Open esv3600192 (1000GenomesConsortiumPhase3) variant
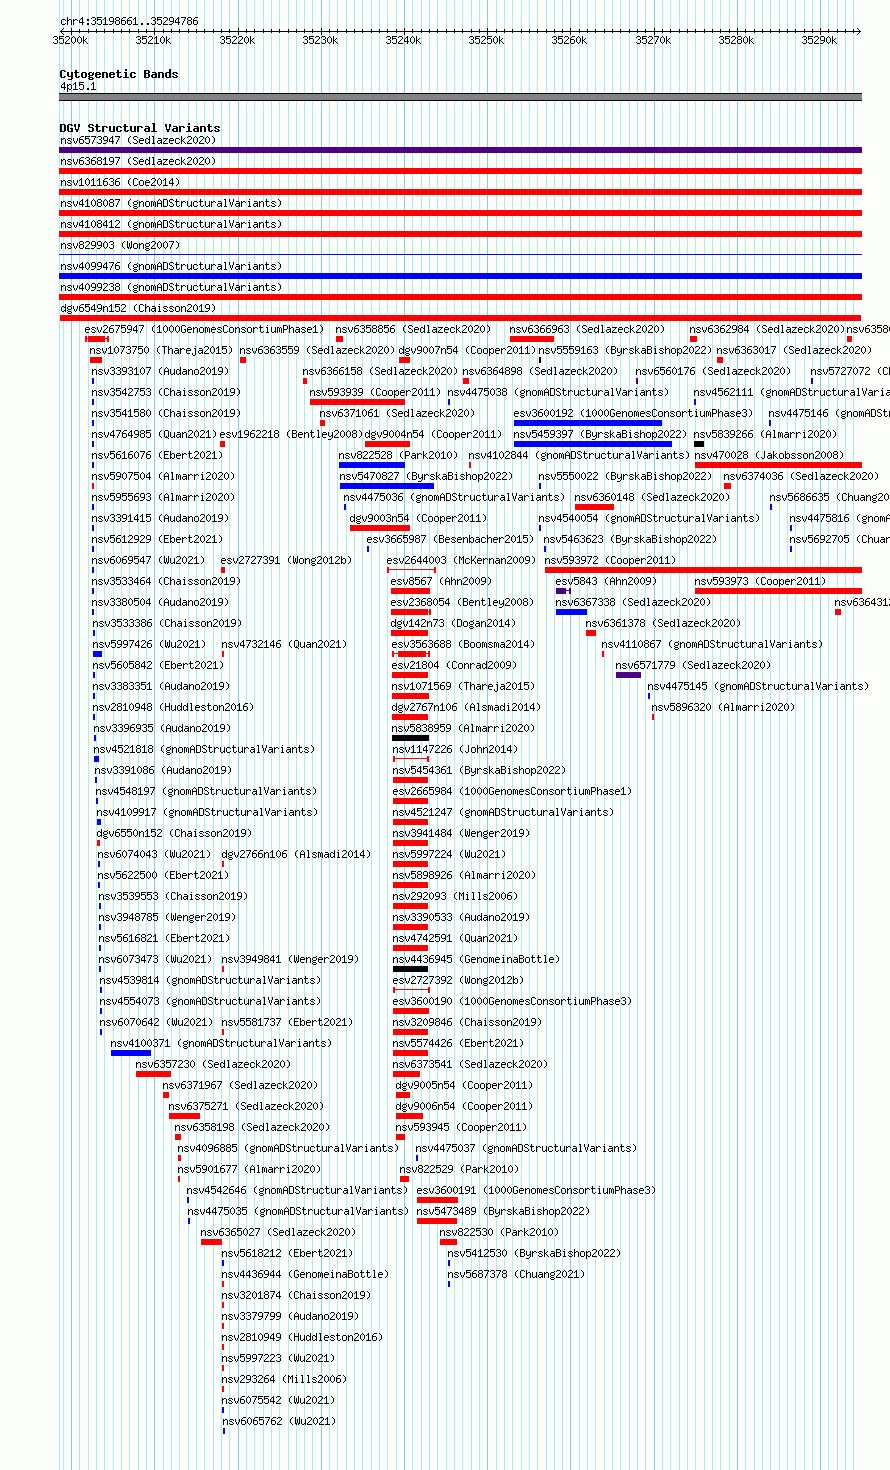 (x=634, y=413)
